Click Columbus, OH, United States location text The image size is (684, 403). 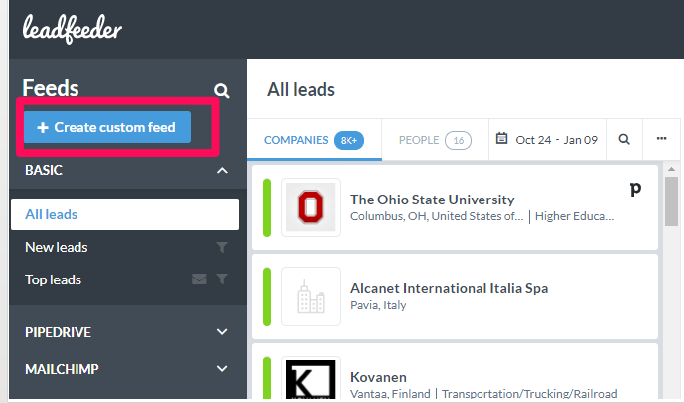click(437, 216)
